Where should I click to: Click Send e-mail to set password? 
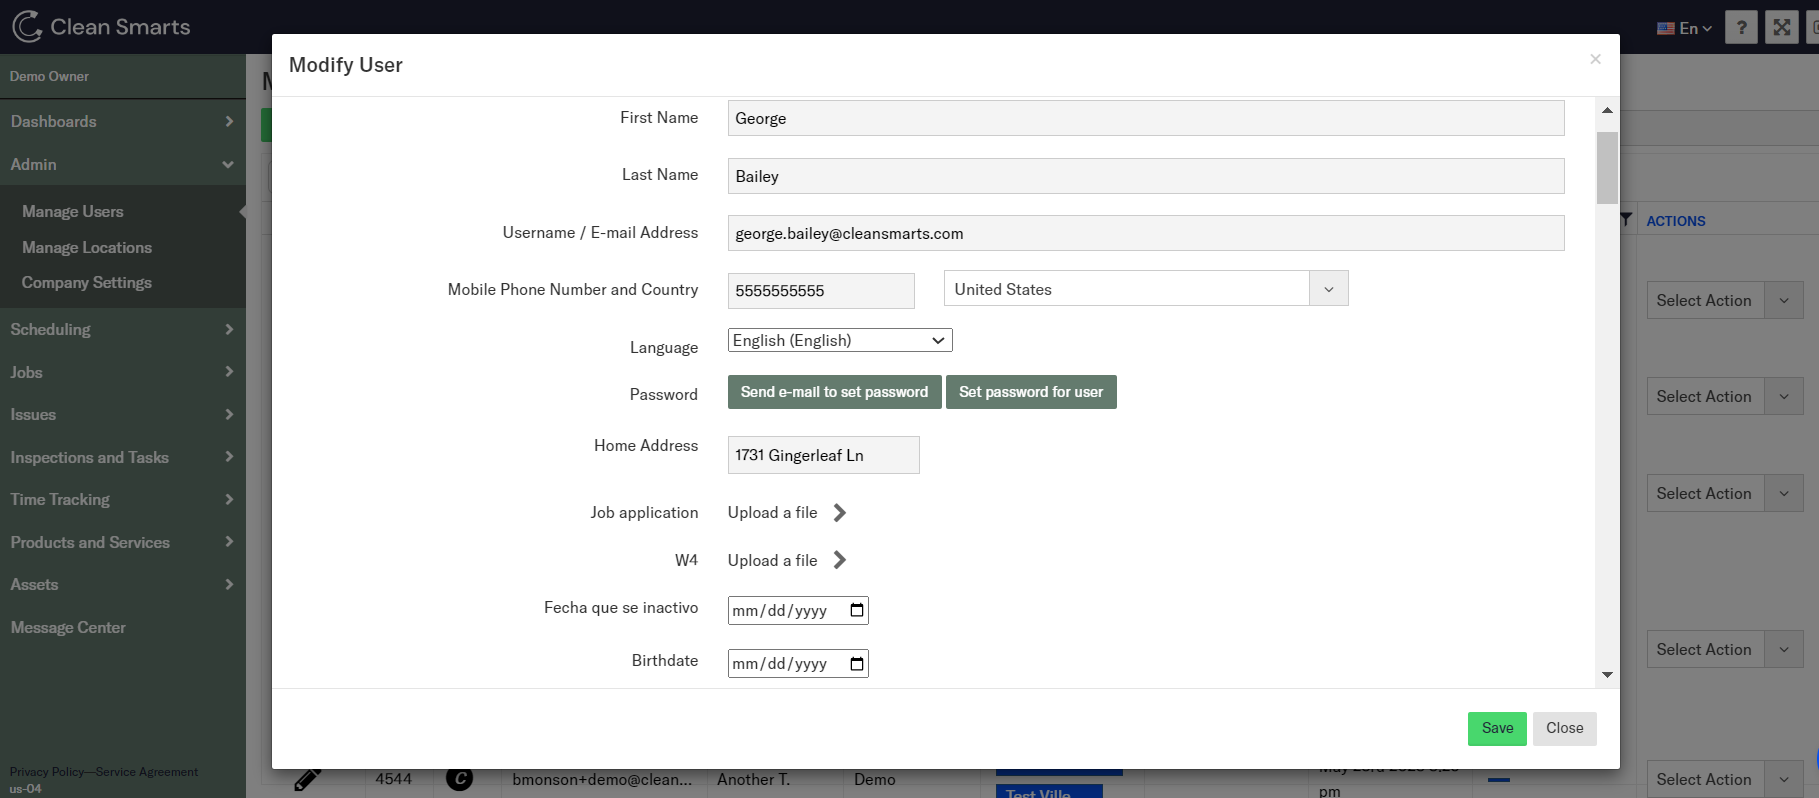pos(834,392)
